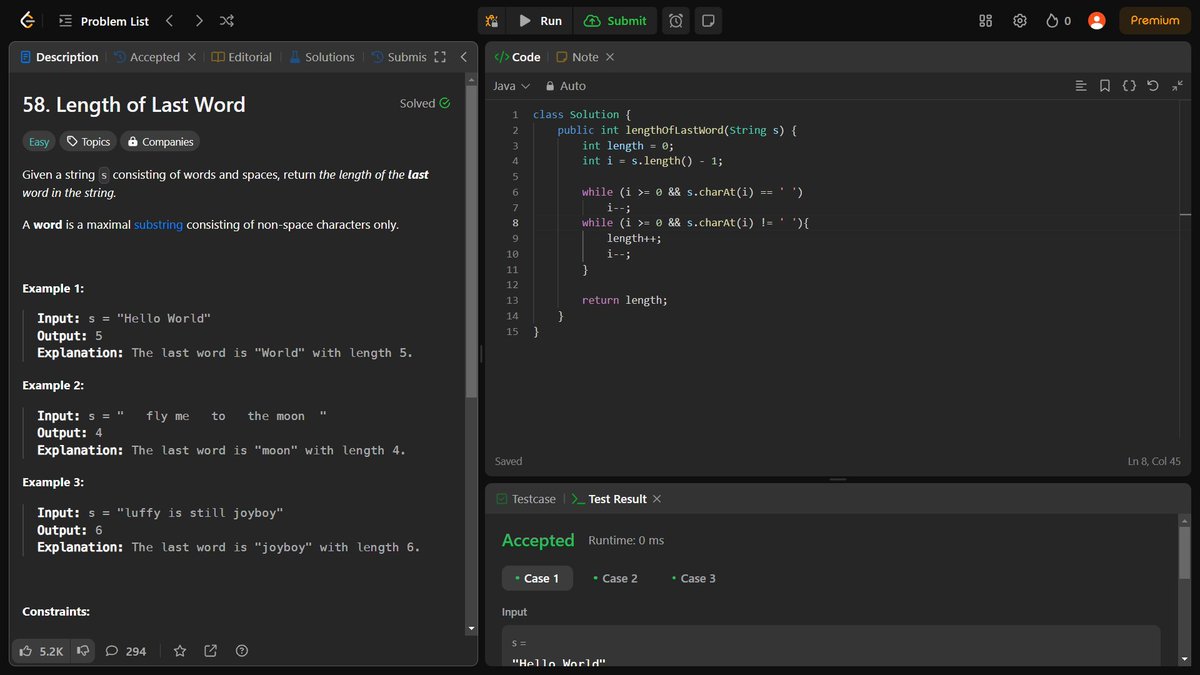The height and width of the screenshot is (675, 1200).
Task: Open the user profile avatar
Action: pyautogui.click(x=1097, y=20)
